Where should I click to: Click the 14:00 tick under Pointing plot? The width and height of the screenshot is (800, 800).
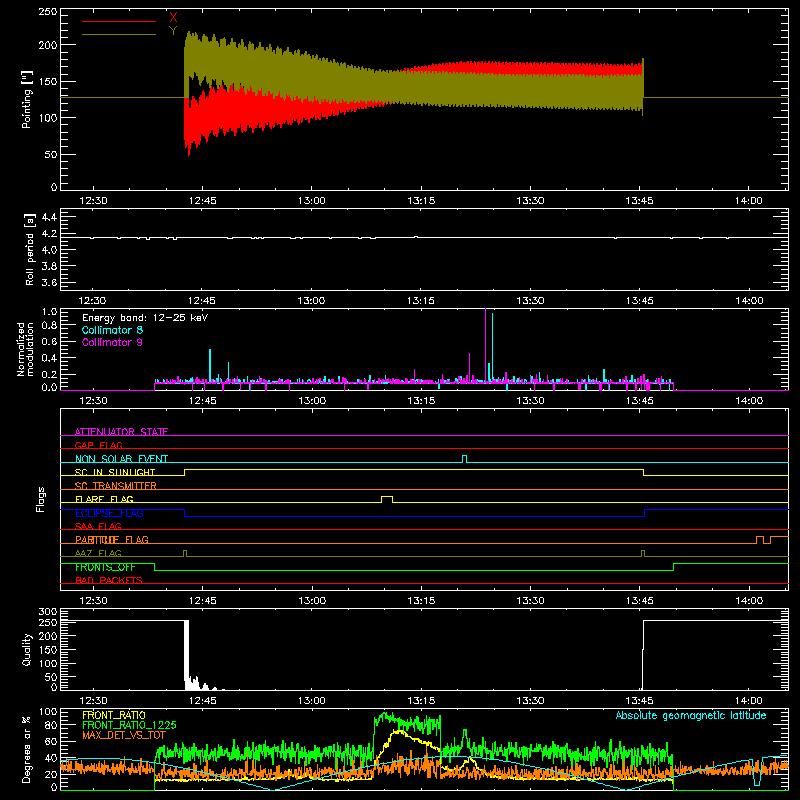(748, 201)
